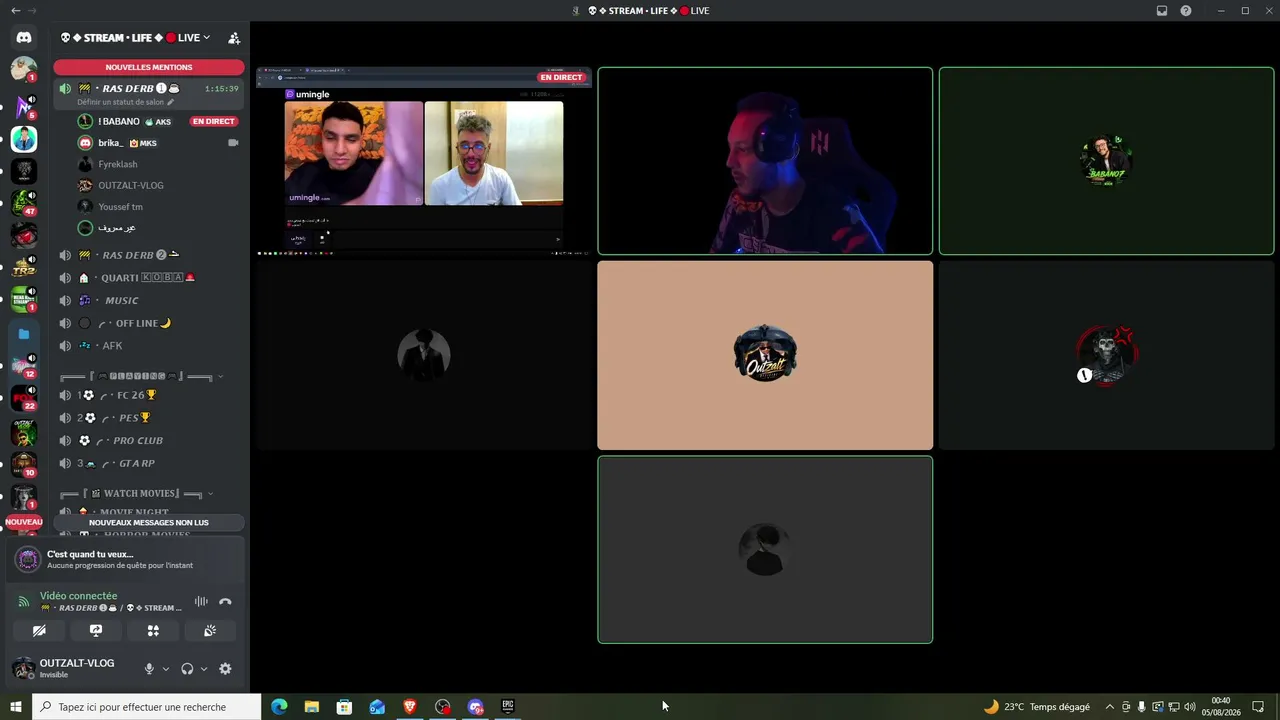
Task: Expand the STREAM • LIFE server menu
Action: tap(135, 38)
